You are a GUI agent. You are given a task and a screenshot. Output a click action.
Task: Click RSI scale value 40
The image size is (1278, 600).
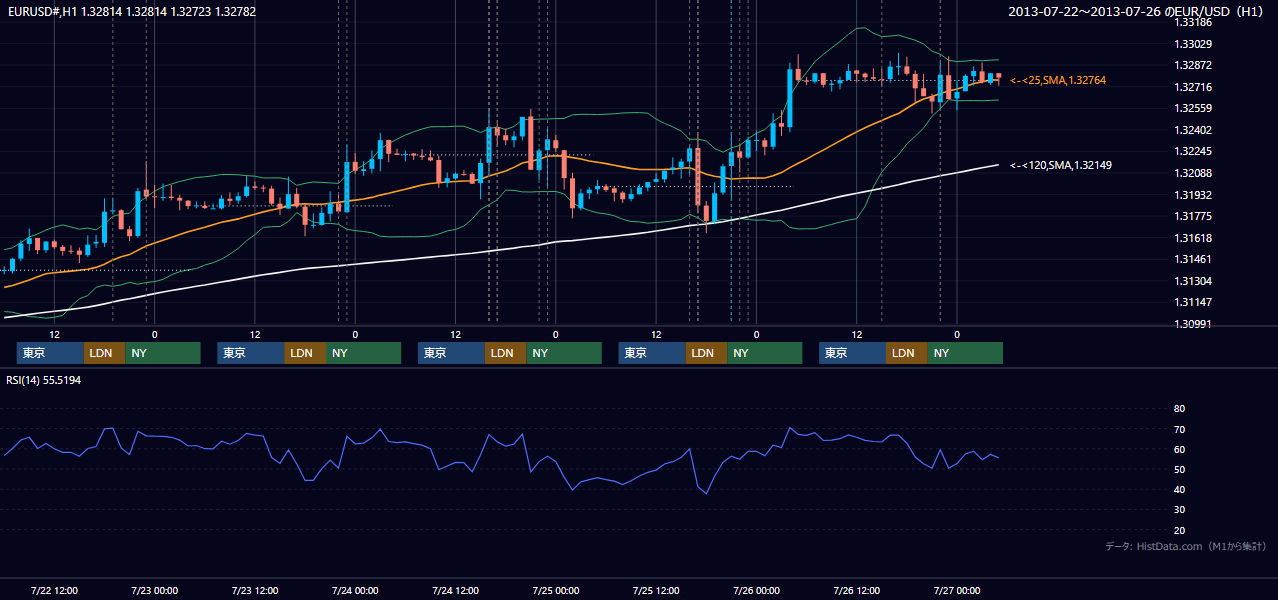[1179, 489]
